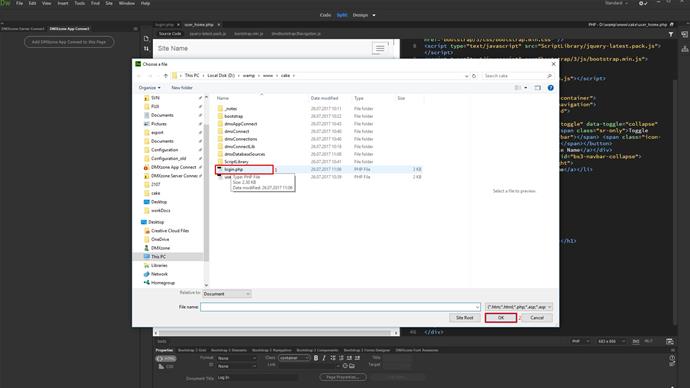Select the ScriptLibrary folder
690x388 pixels.
point(236,161)
